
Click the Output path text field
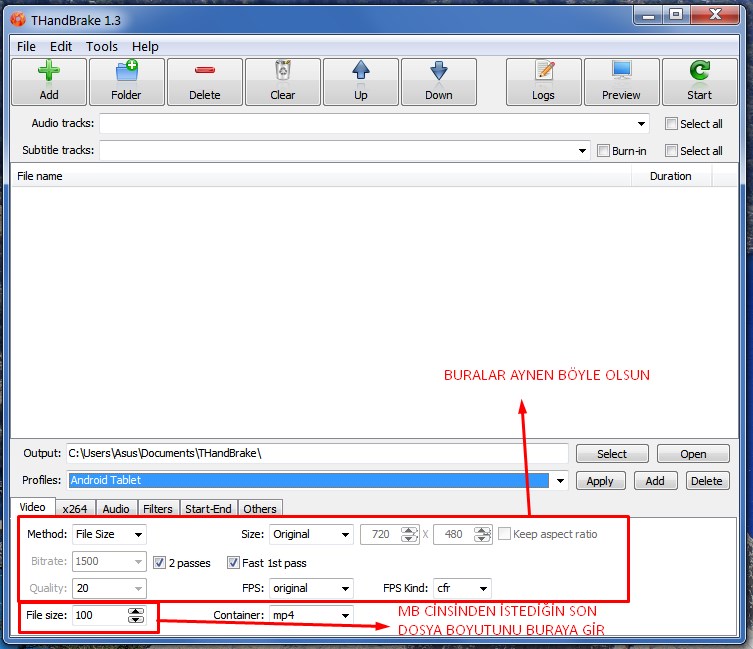point(317,453)
